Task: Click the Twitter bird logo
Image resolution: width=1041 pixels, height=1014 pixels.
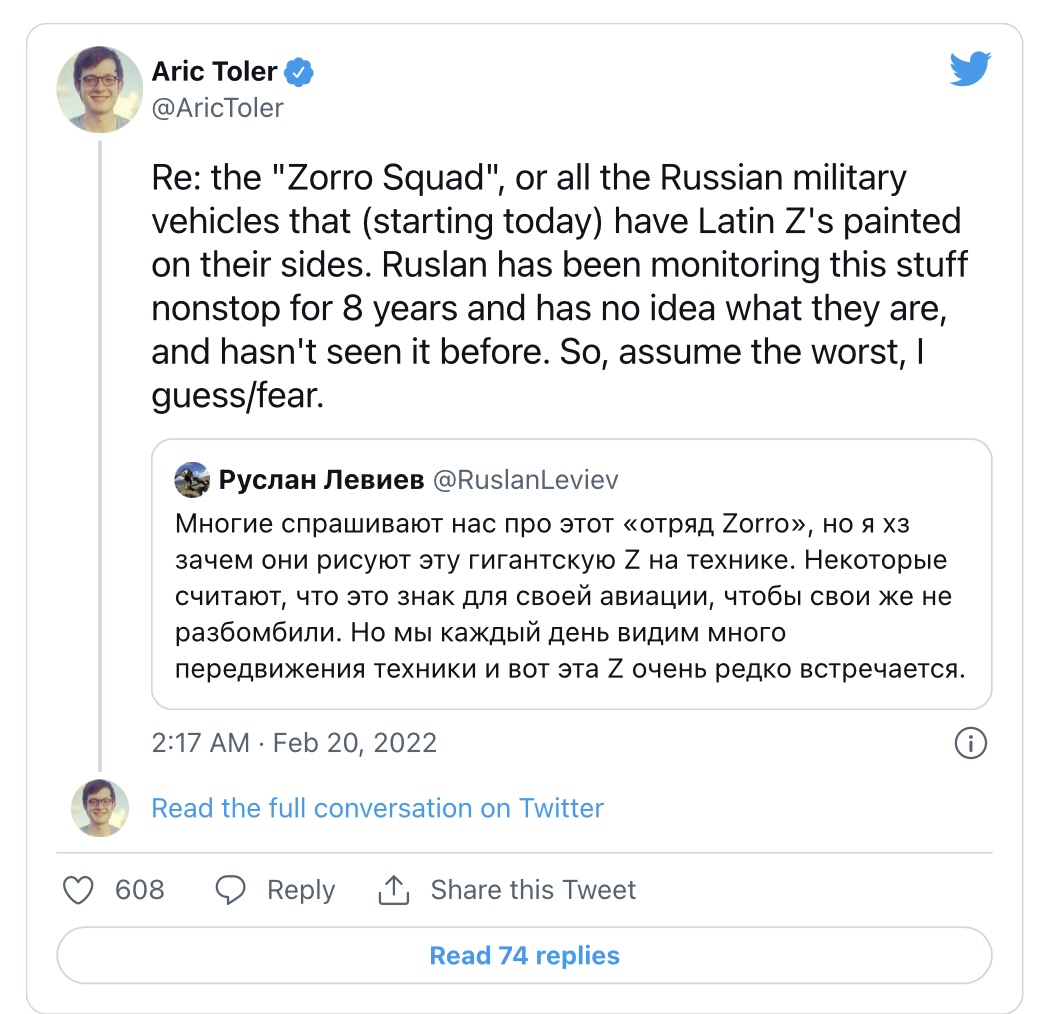Action: [x=969, y=70]
